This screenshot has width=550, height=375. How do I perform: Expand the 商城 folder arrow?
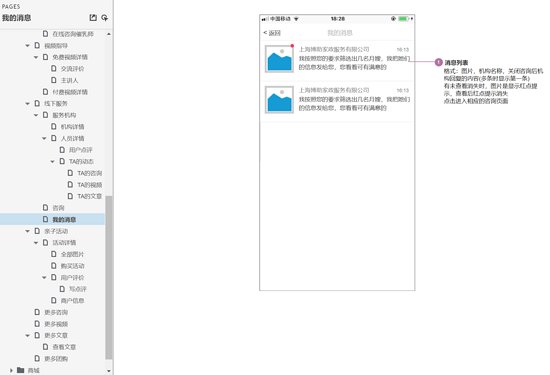click(11, 370)
